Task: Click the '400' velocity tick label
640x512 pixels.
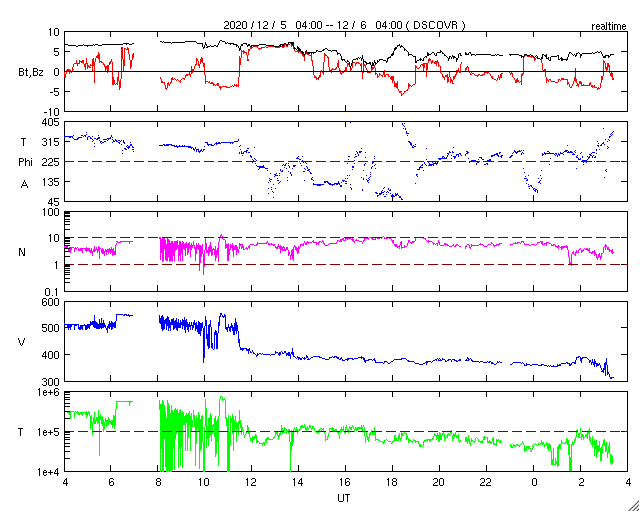Action: click(51, 355)
